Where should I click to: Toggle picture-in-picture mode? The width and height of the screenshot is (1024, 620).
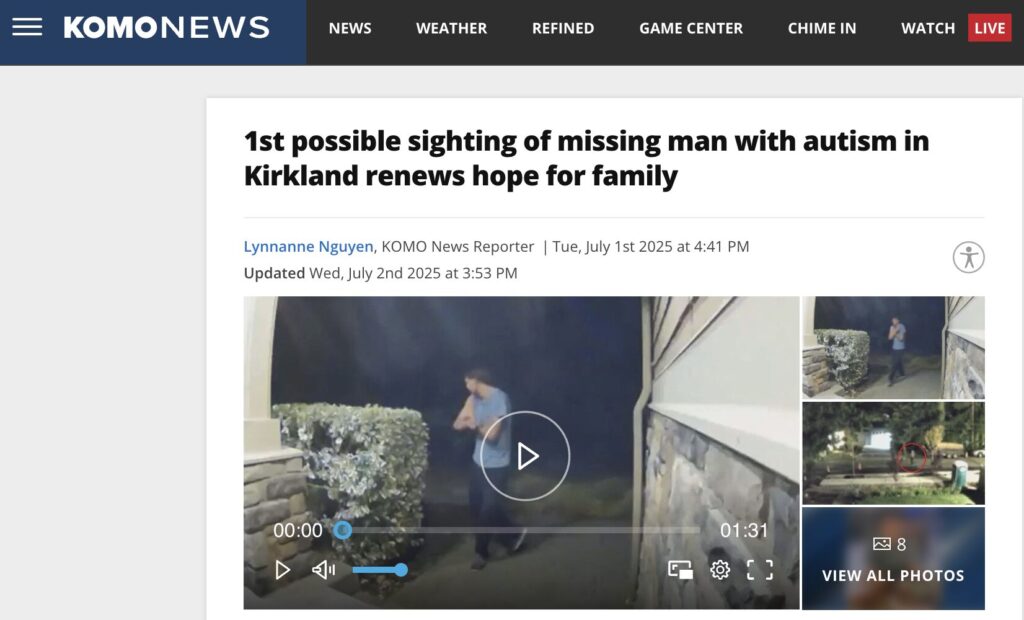pos(680,570)
